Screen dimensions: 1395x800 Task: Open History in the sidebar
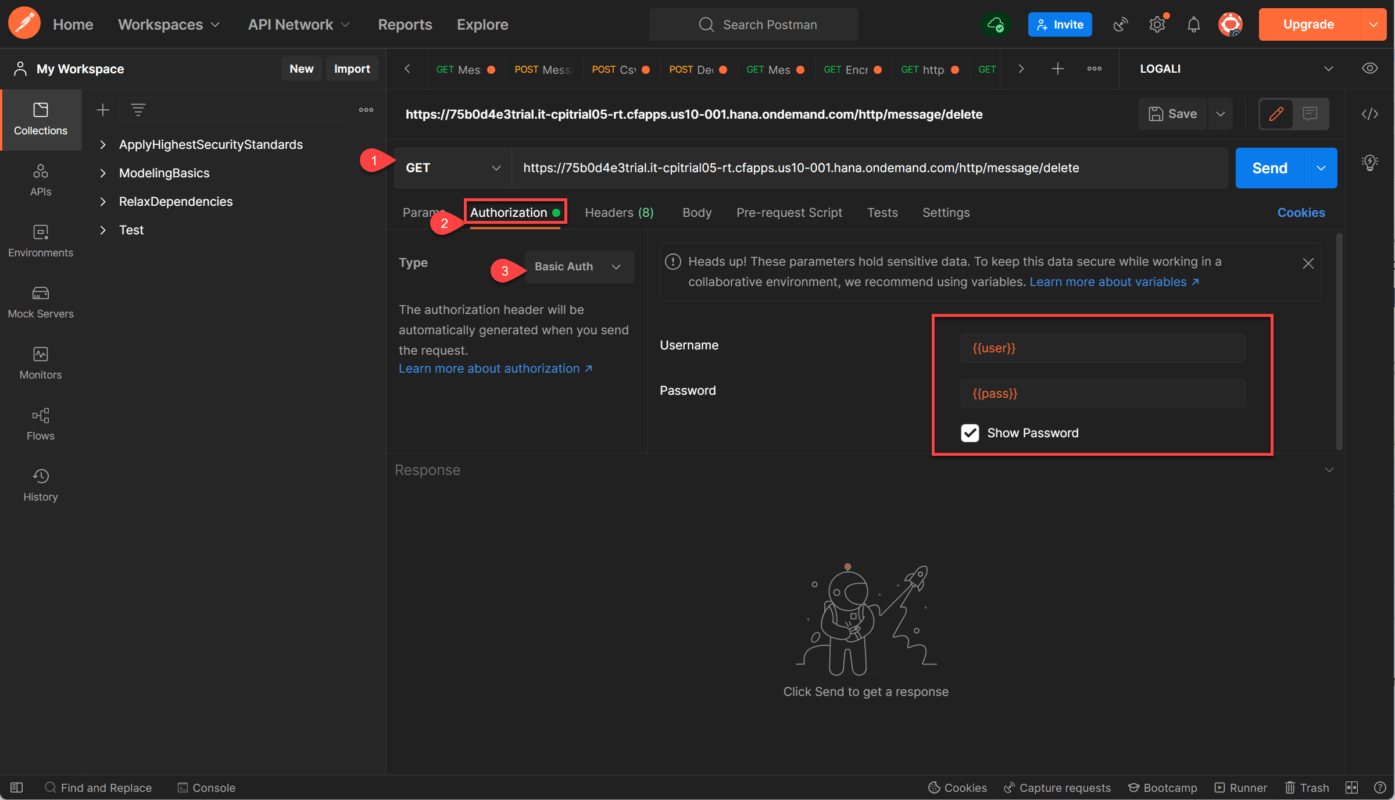pos(41,486)
